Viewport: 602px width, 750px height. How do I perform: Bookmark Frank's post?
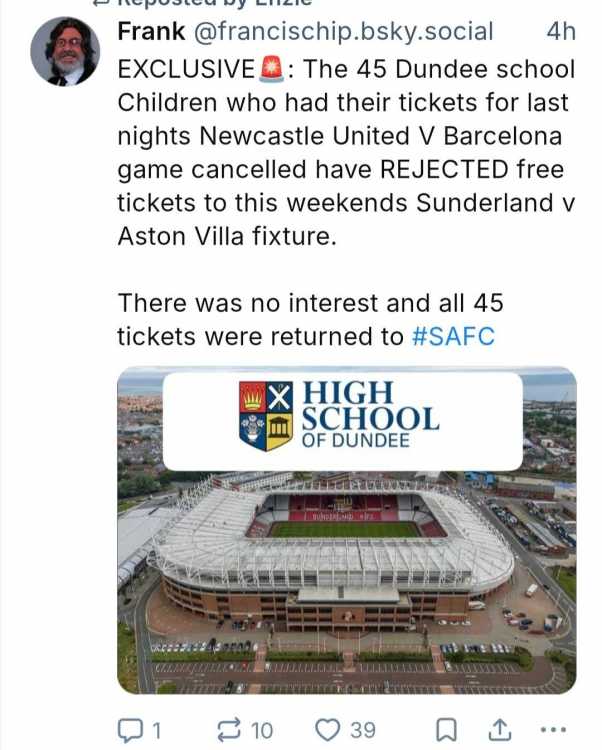click(x=450, y=730)
